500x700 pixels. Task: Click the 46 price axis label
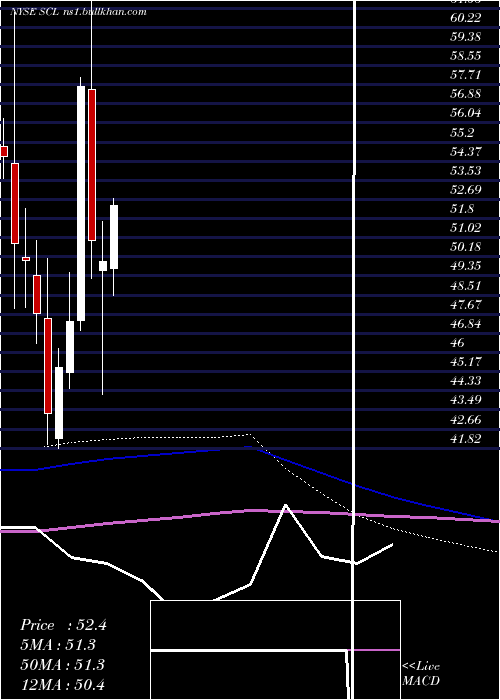458,343
